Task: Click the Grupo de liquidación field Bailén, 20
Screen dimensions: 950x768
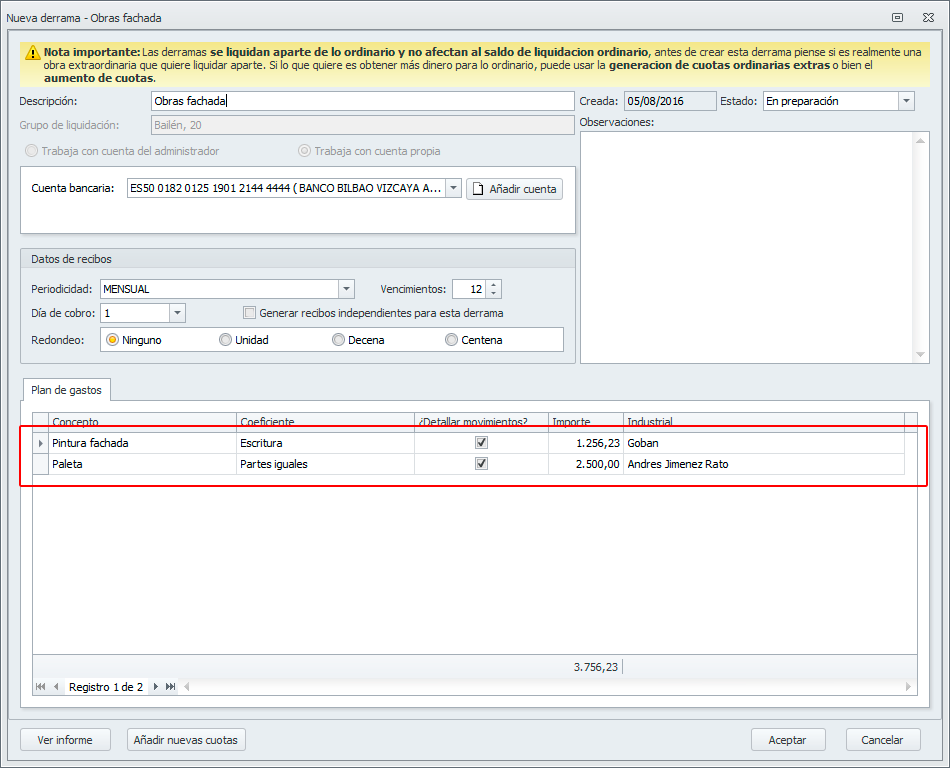Action: coord(362,125)
